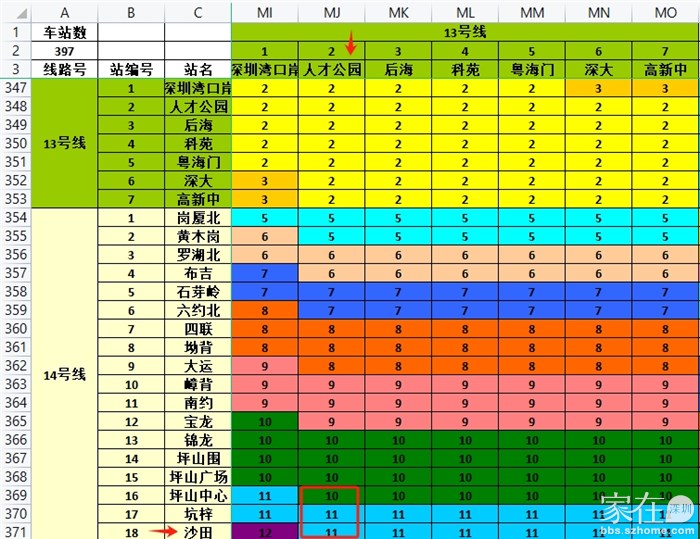Click the 沙田 station name cell
Viewport: 700px width, 539px height.
pyautogui.click(x=198, y=531)
